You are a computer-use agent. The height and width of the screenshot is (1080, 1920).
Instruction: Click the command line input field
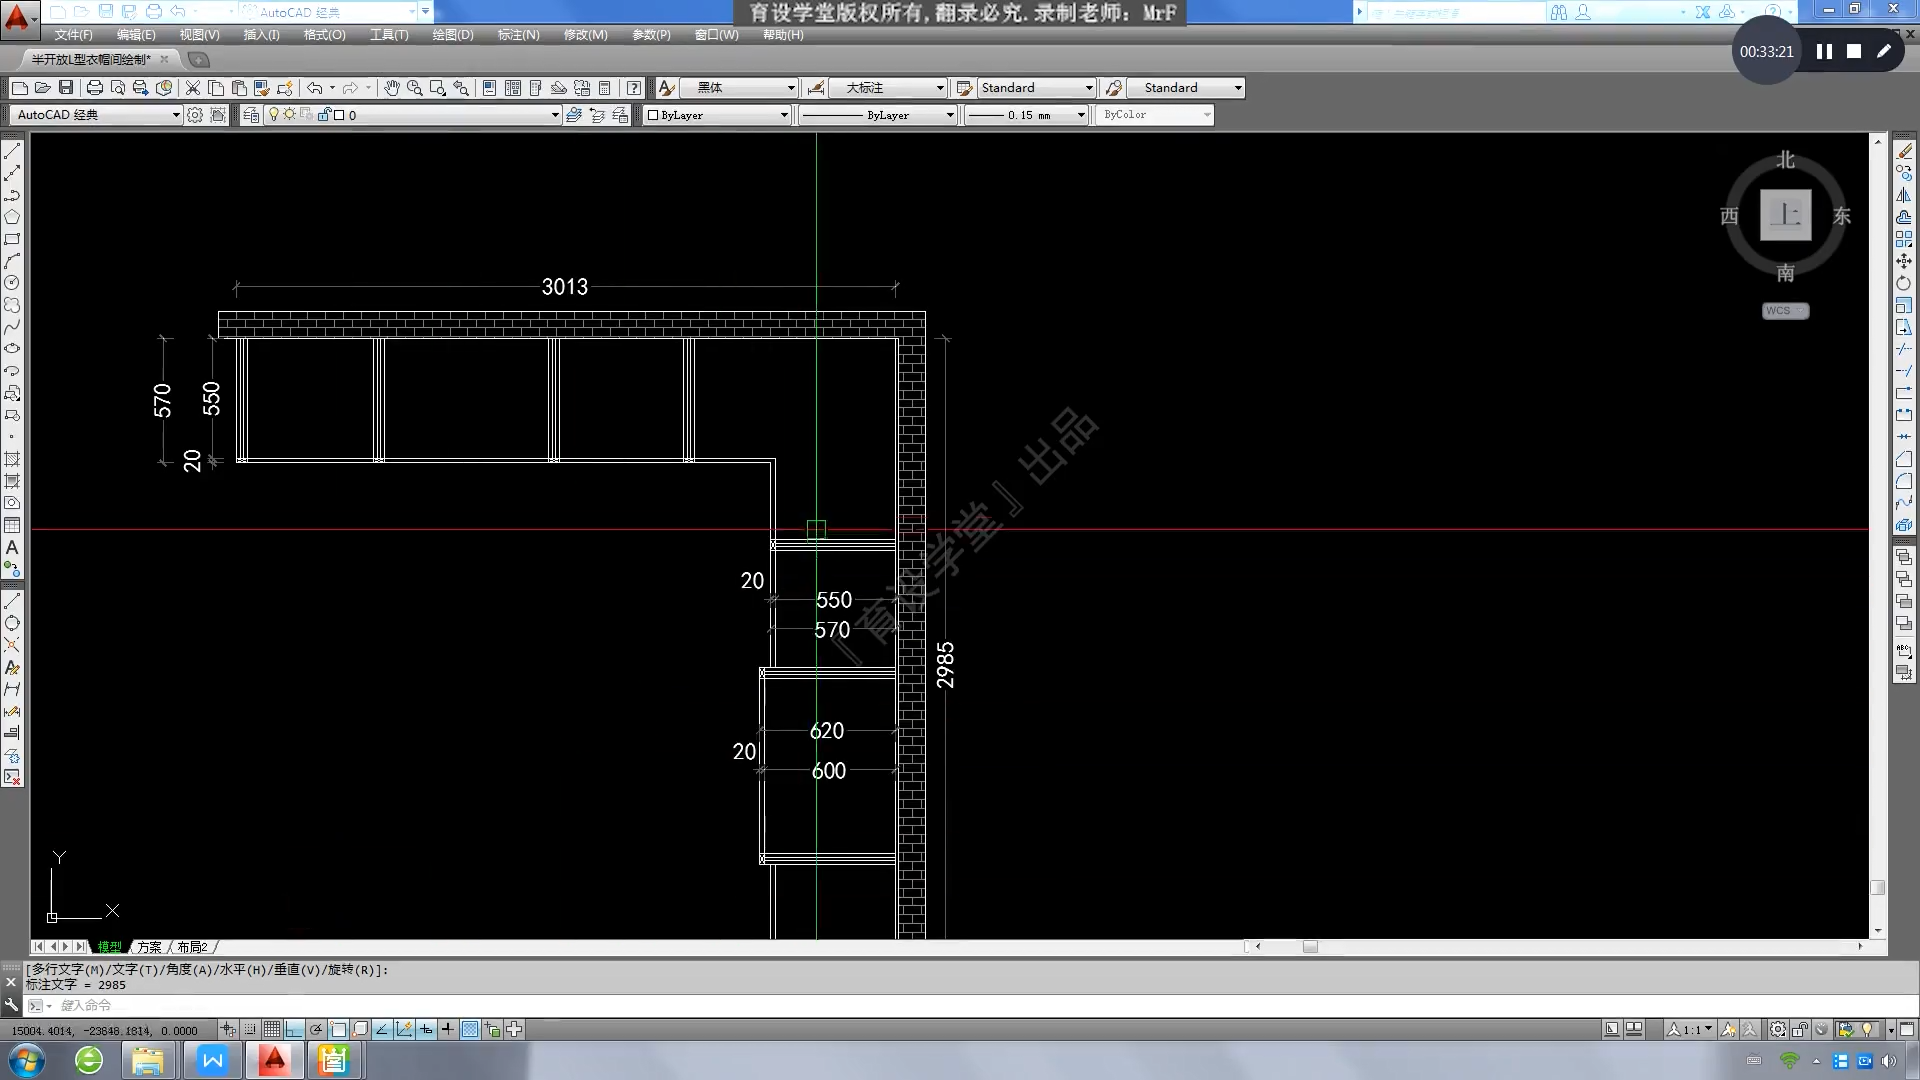[x=960, y=1006]
